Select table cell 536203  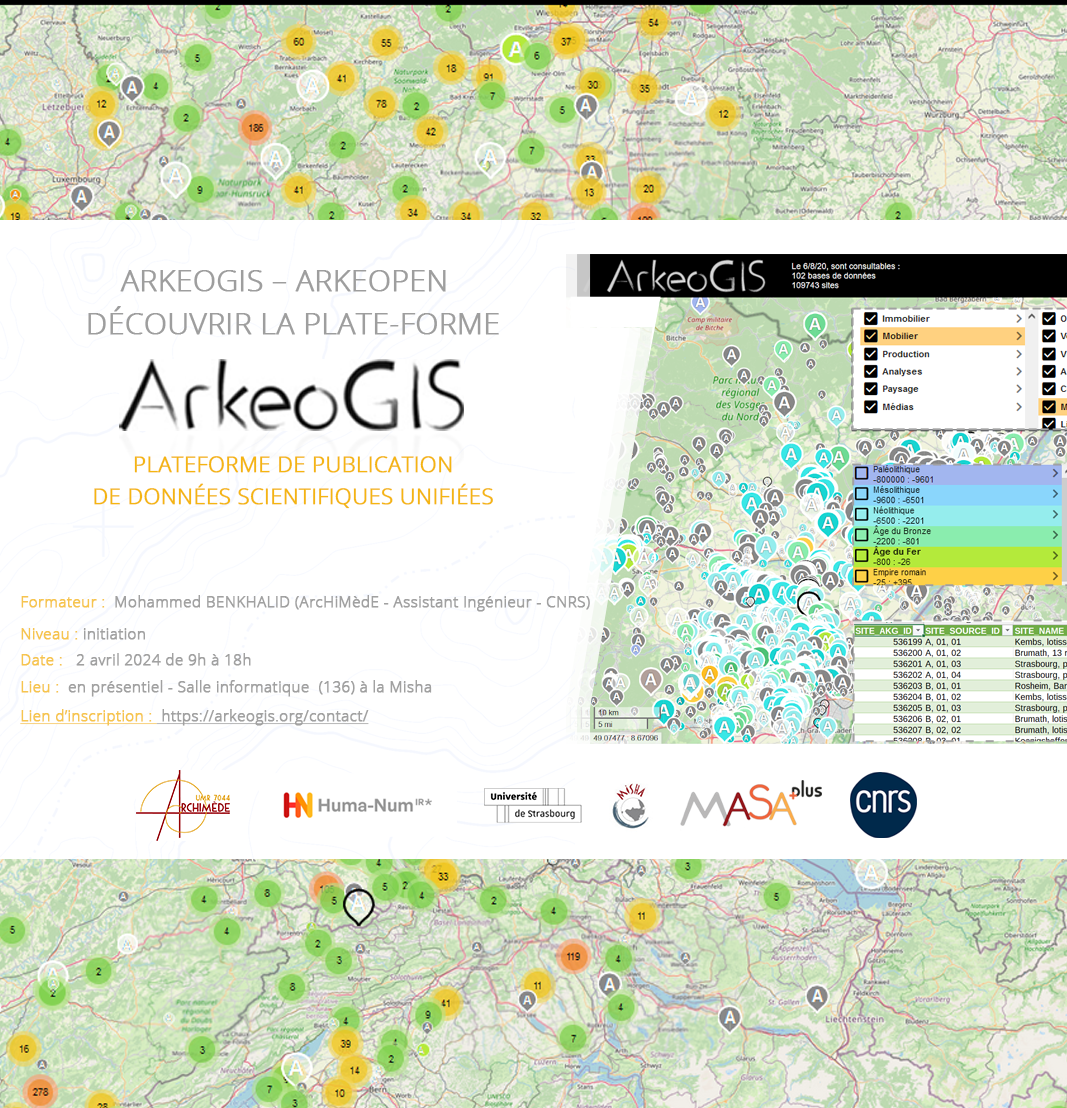point(907,685)
